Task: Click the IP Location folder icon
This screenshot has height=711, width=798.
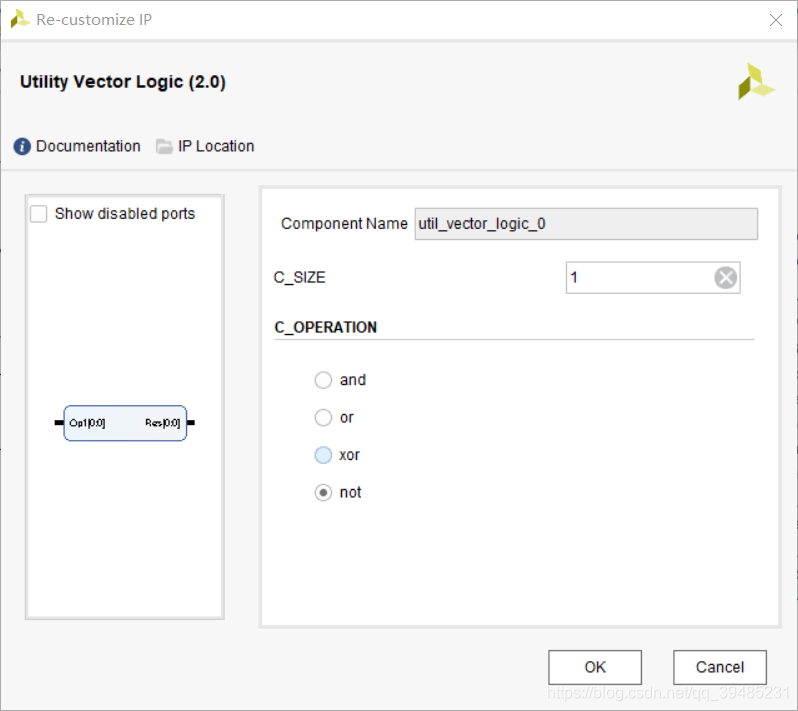Action: point(164,147)
